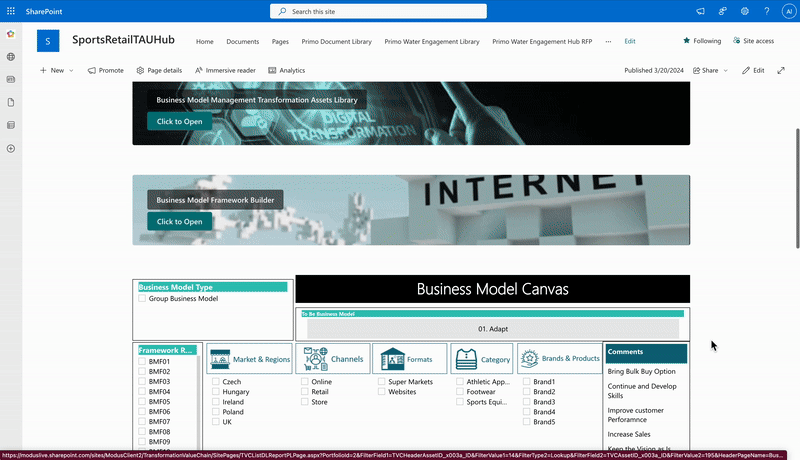The width and height of the screenshot is (800, 460).
Task: Click the Category apparel icon
Action: pyautogui.click(x=466, y=359)
